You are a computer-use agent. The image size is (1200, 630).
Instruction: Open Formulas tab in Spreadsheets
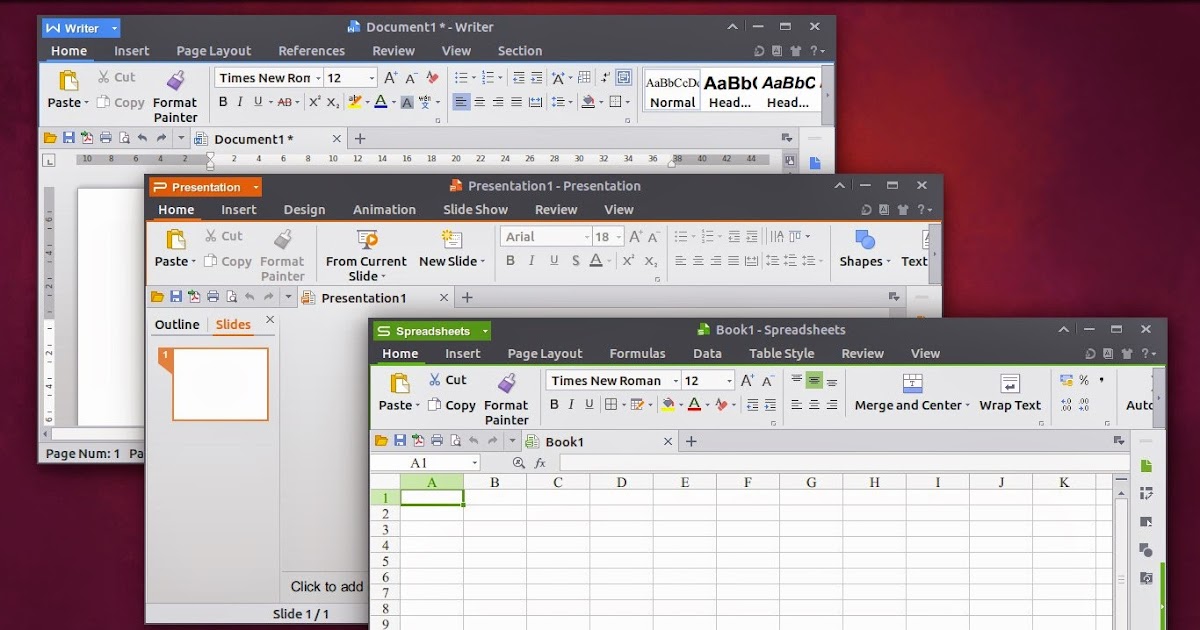click(x=637, y=354)
